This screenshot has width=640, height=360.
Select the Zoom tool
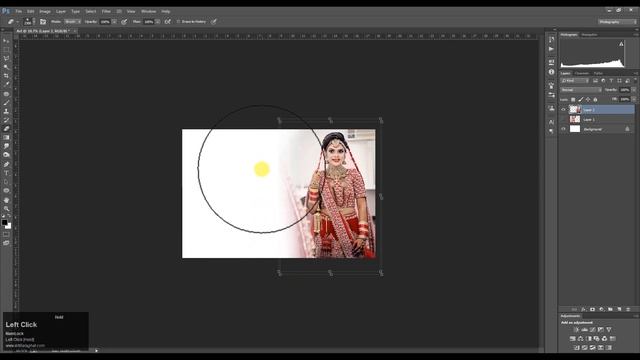tap(6, 209)
